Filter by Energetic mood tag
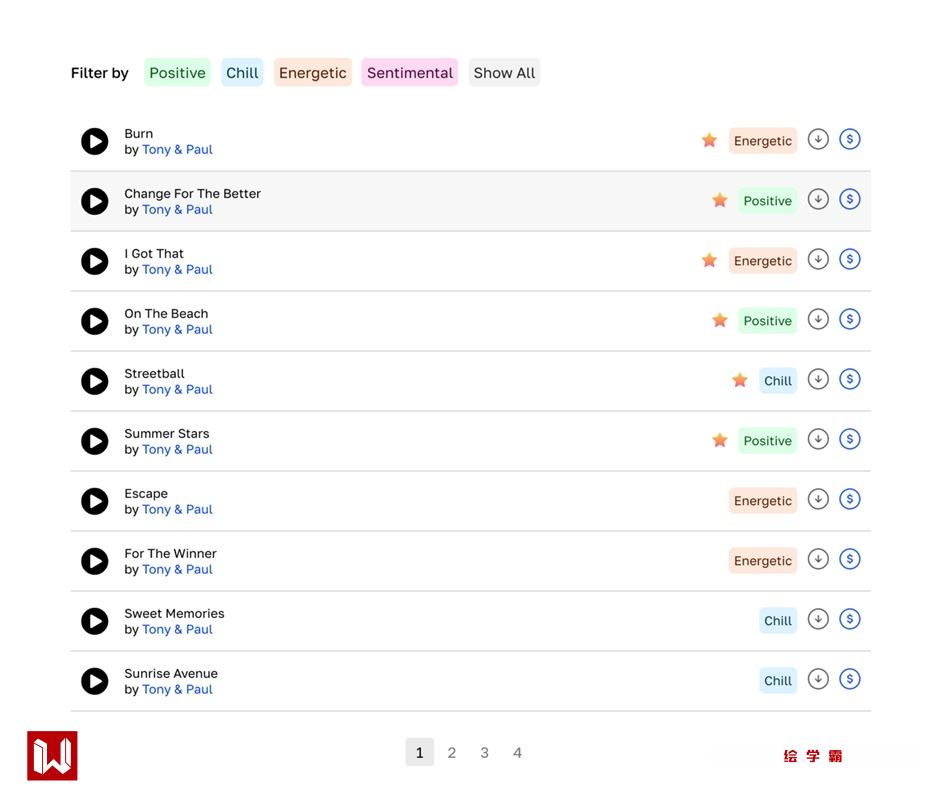The height and width of the screenshot is (800, 948). point(313,73)
